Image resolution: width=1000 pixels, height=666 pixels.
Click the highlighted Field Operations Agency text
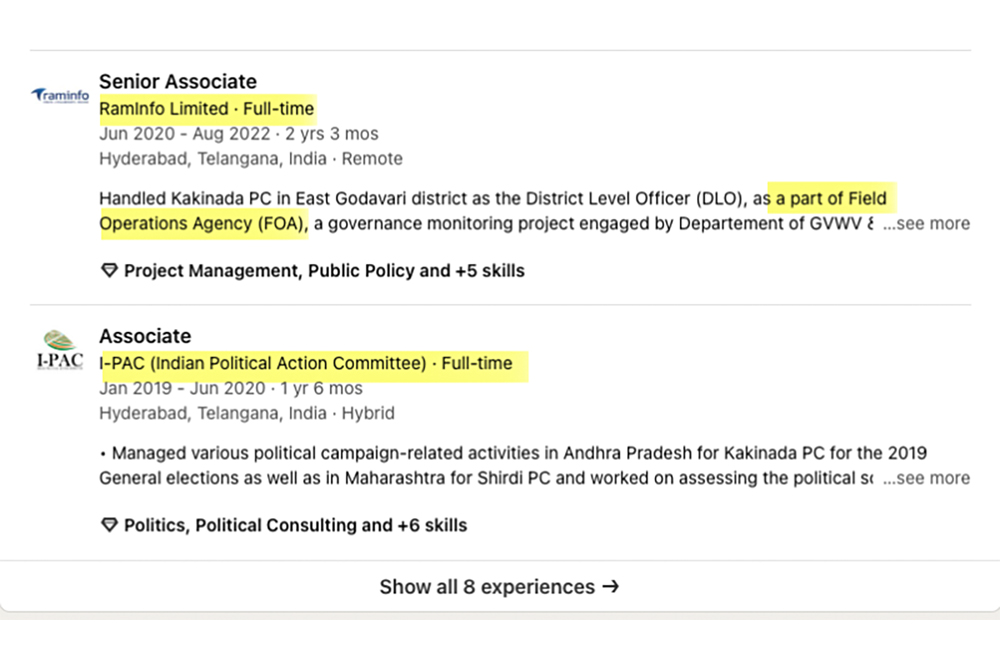pos(204,223)
